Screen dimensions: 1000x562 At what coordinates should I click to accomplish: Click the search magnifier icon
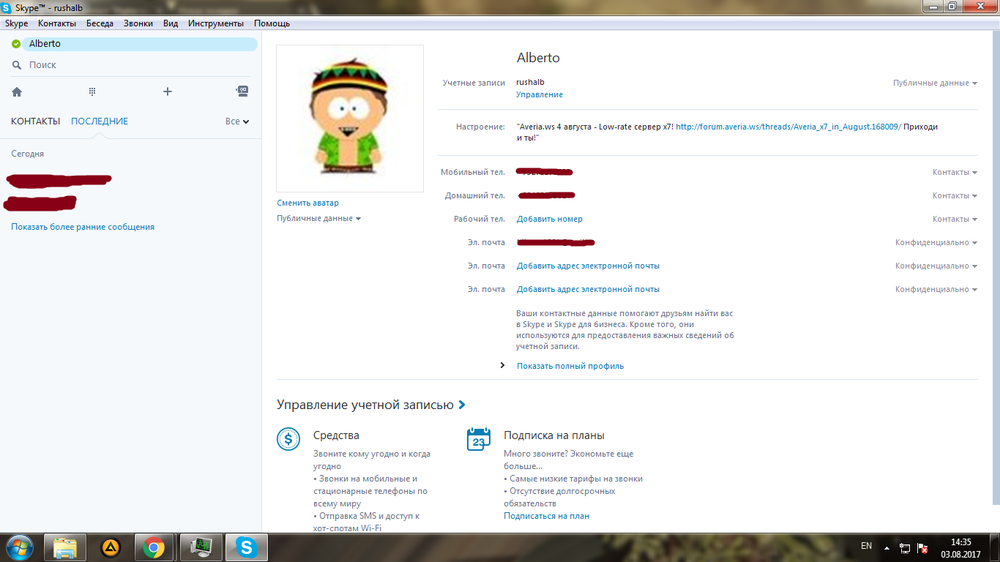[17, 65]
